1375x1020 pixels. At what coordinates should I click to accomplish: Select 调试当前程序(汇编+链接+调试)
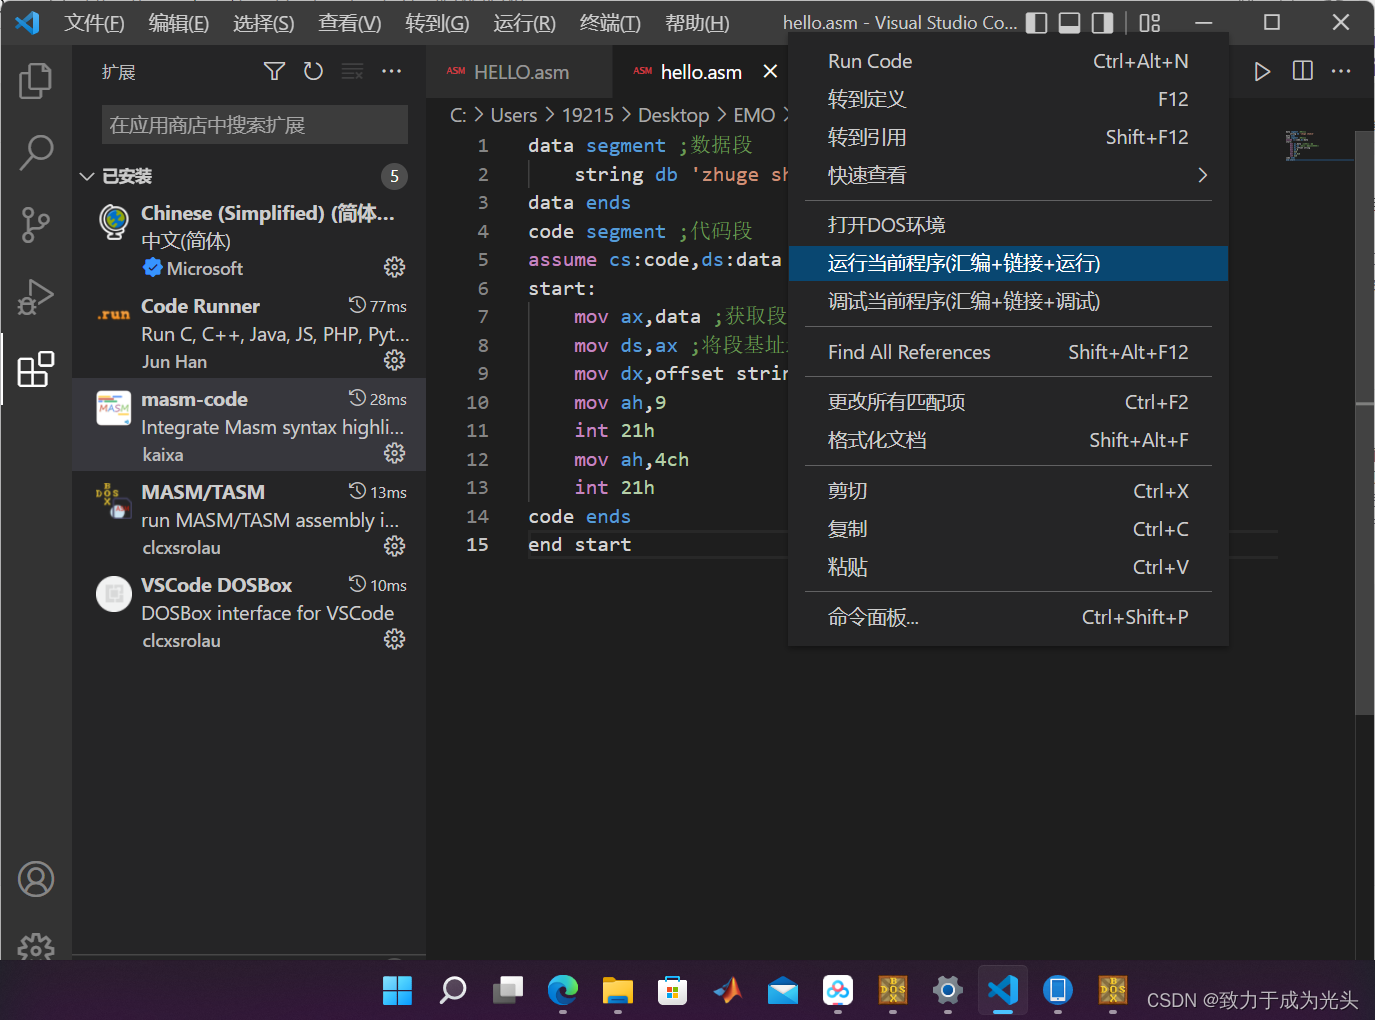(1008, 301)
